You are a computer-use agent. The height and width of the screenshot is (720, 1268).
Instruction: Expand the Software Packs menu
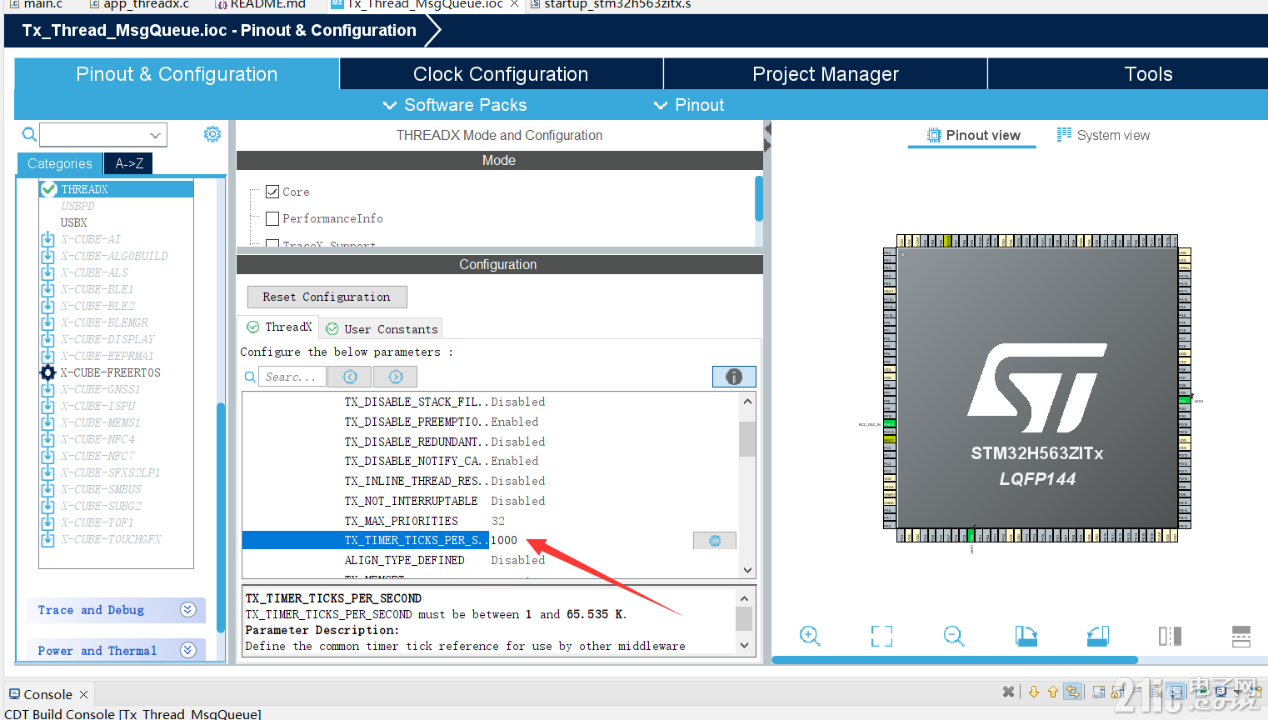click(x=455, y=105)
